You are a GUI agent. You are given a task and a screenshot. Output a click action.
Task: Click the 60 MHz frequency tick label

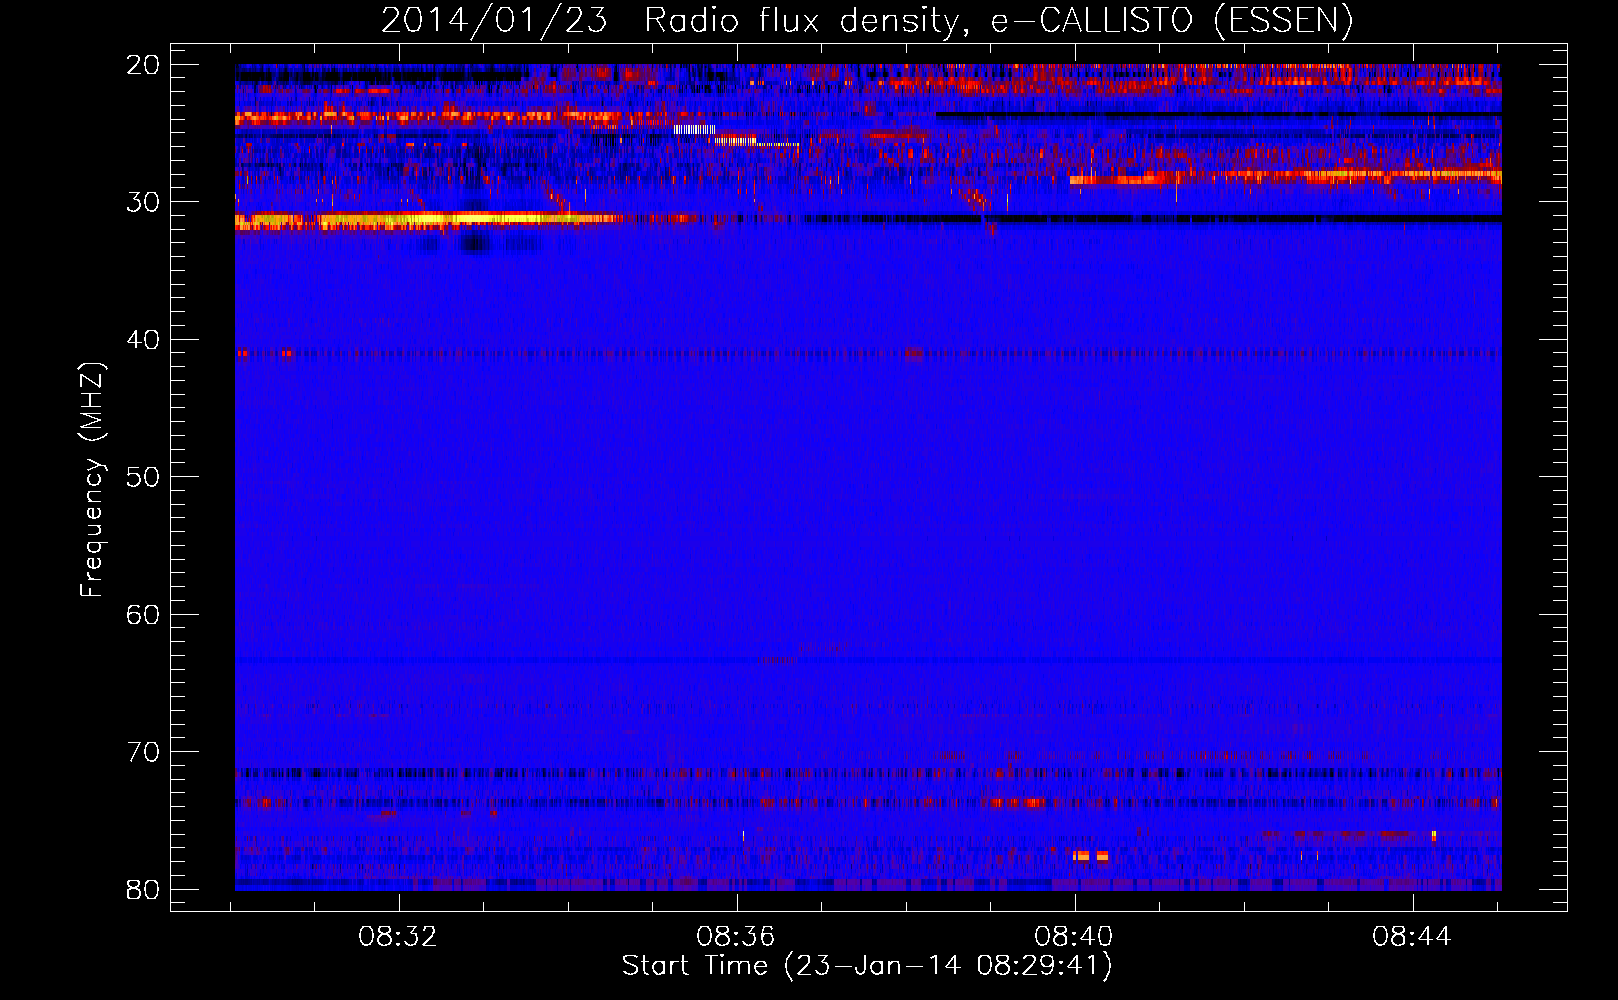point(143,614)
